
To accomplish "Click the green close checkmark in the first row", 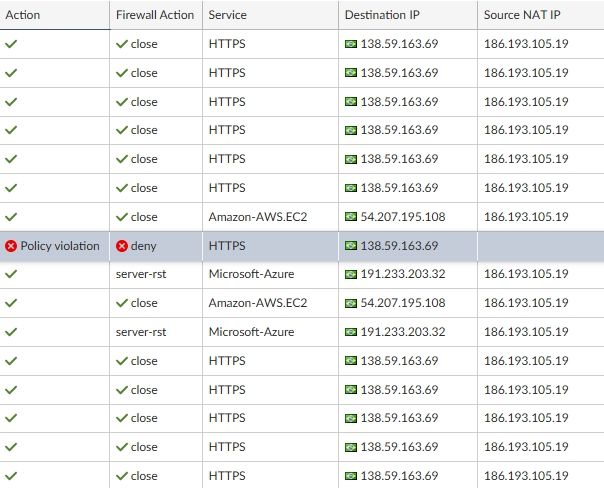I will pyautogui.click(x=122, y=44).
